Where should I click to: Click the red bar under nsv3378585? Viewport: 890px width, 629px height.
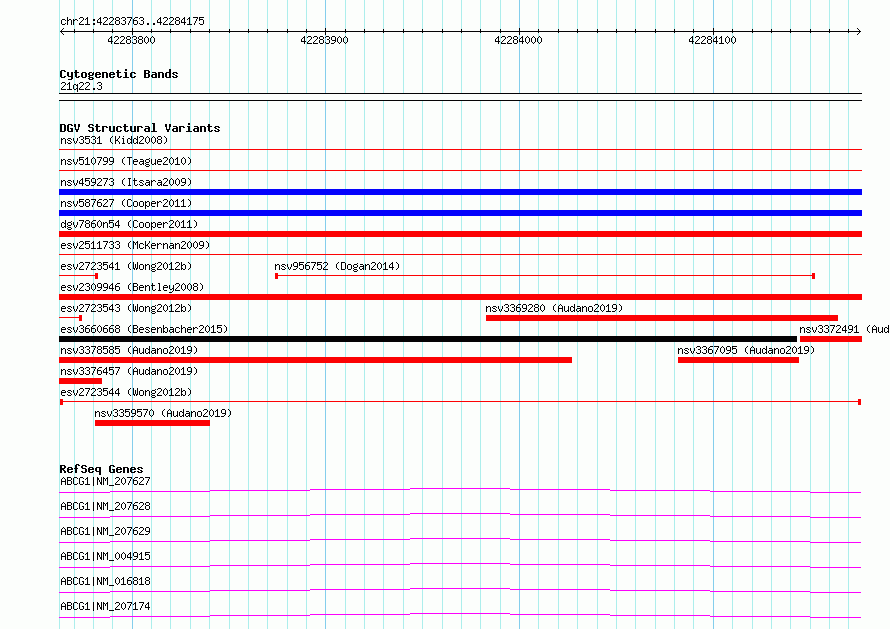pos(316,360)
